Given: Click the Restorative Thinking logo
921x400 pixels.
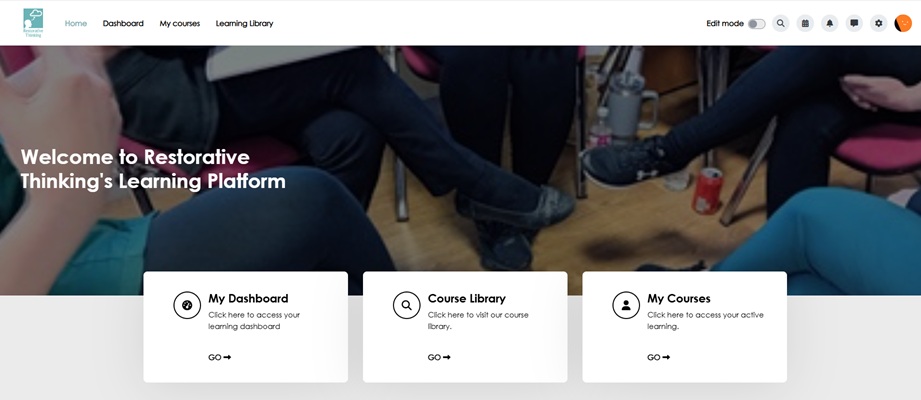Looking at the screenshot, I should (x=33, y=23).
